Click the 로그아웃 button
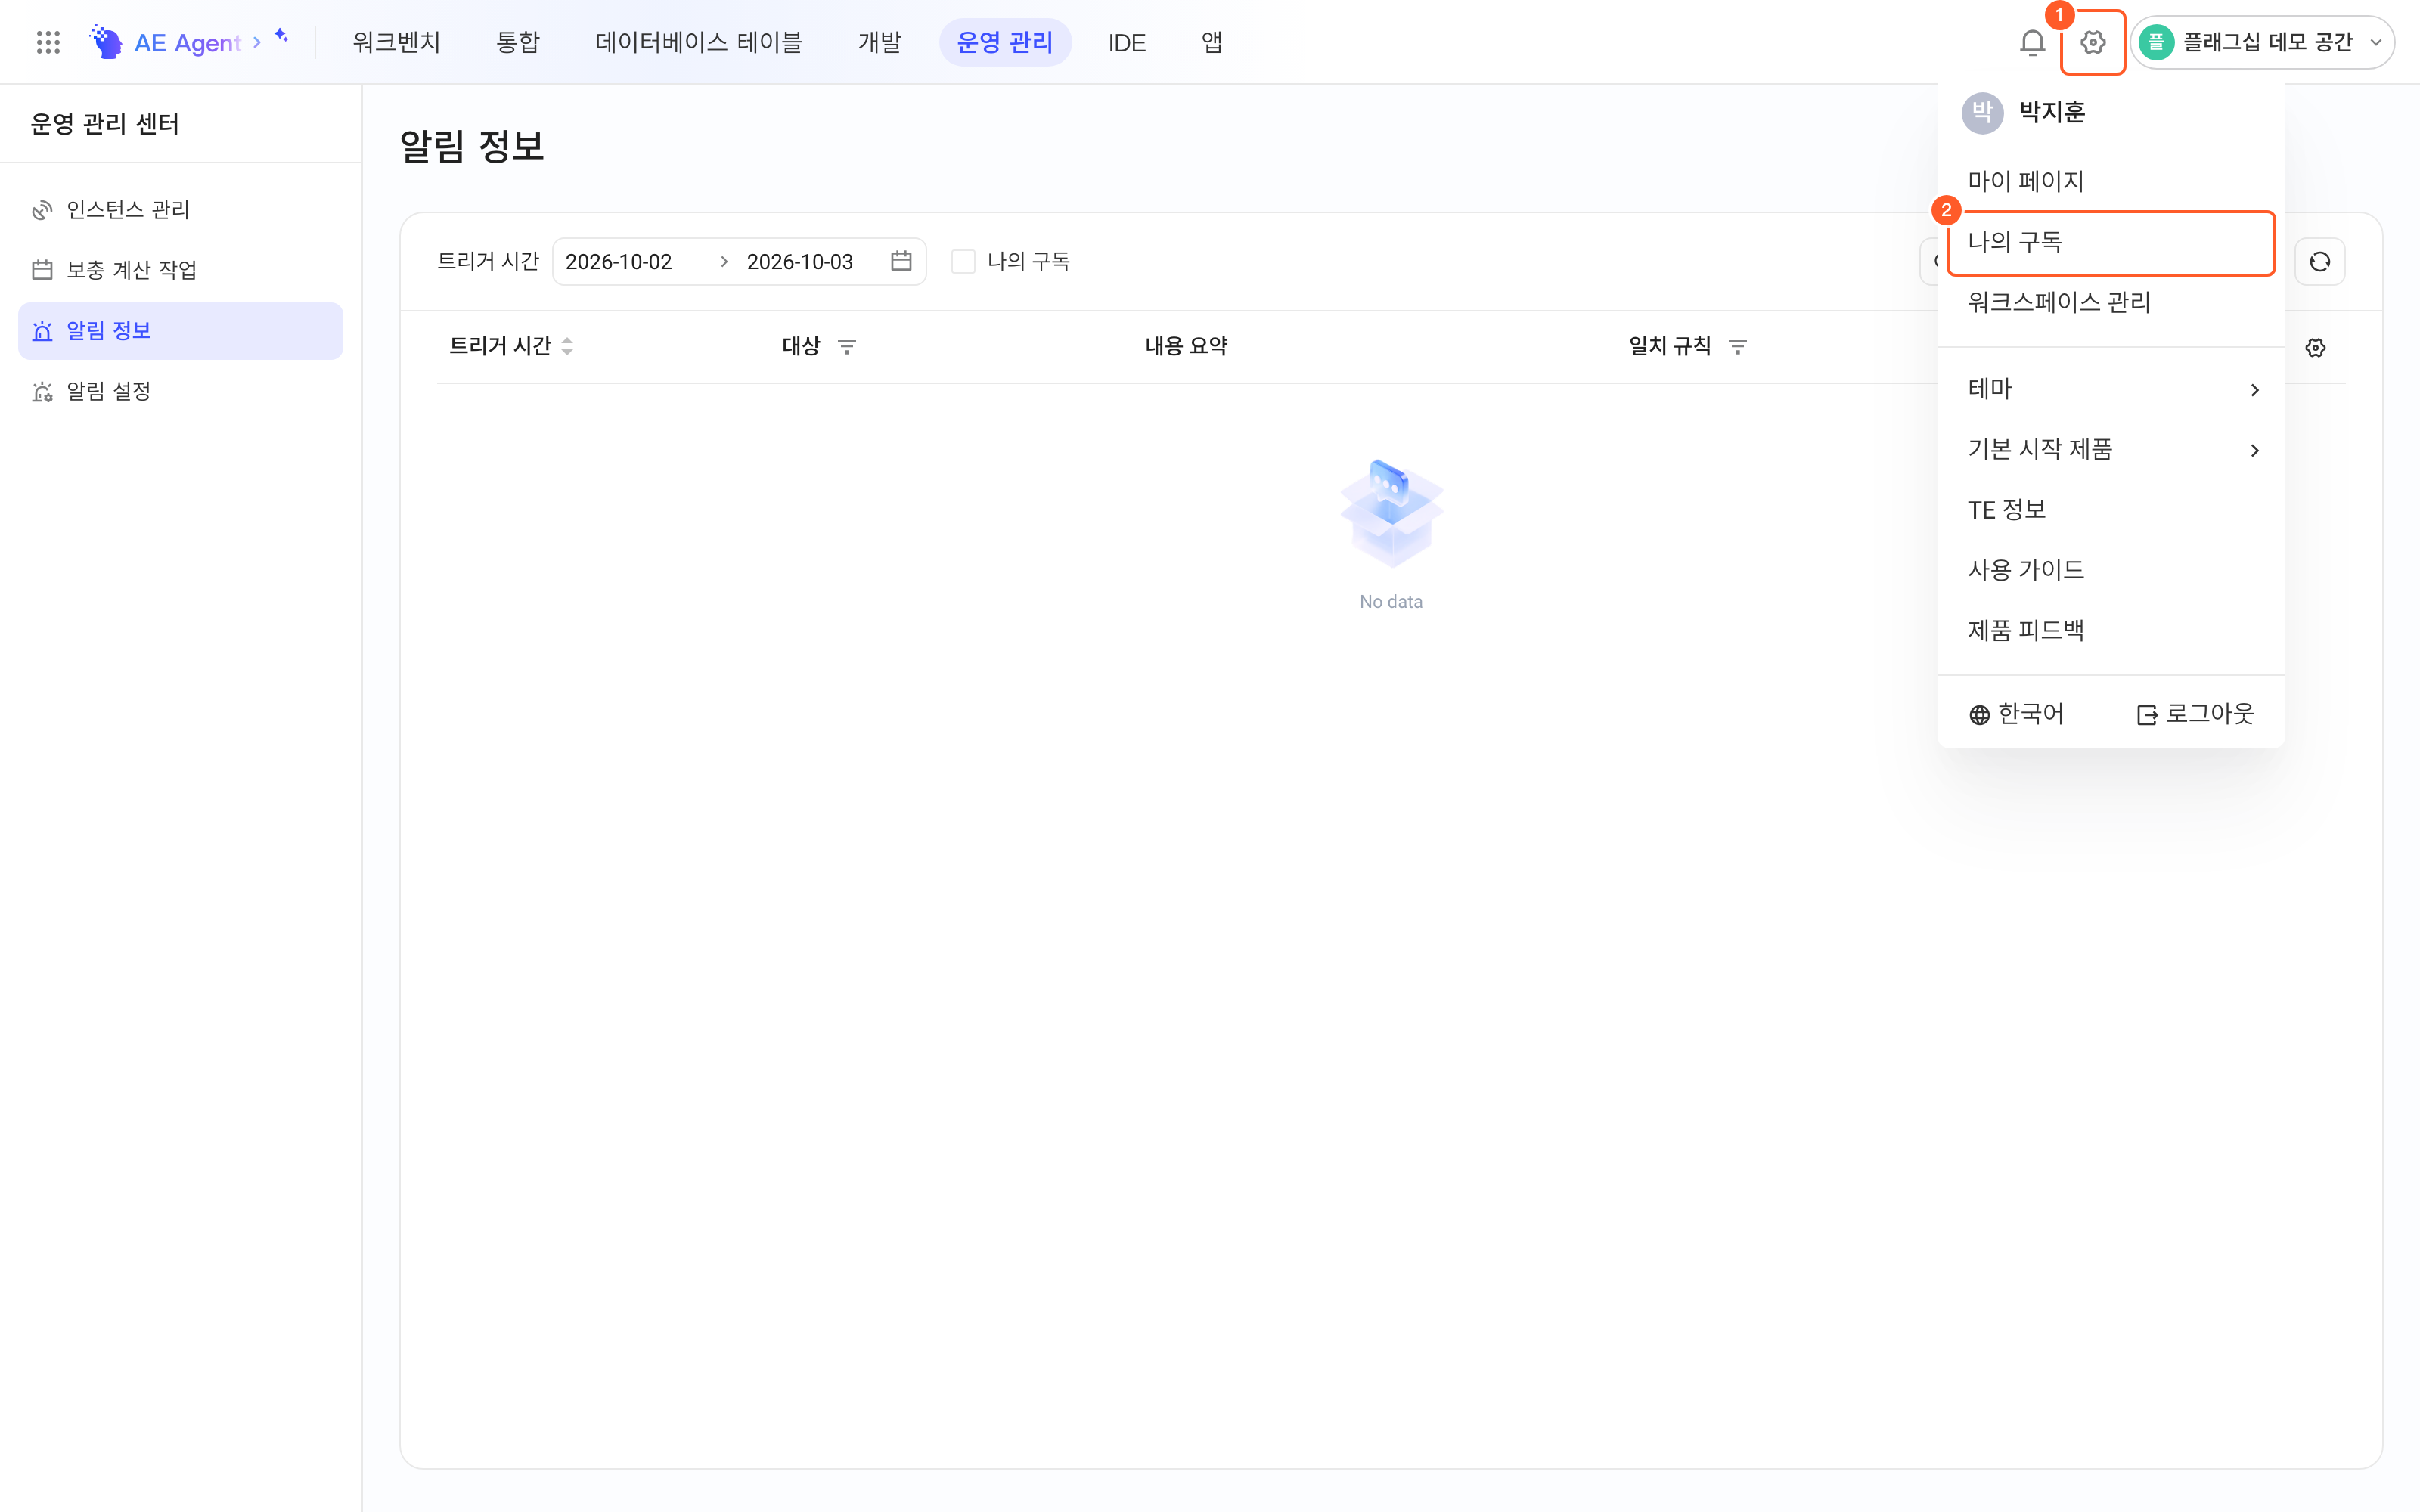Screen dimensions: 2420x1512 2195,714
